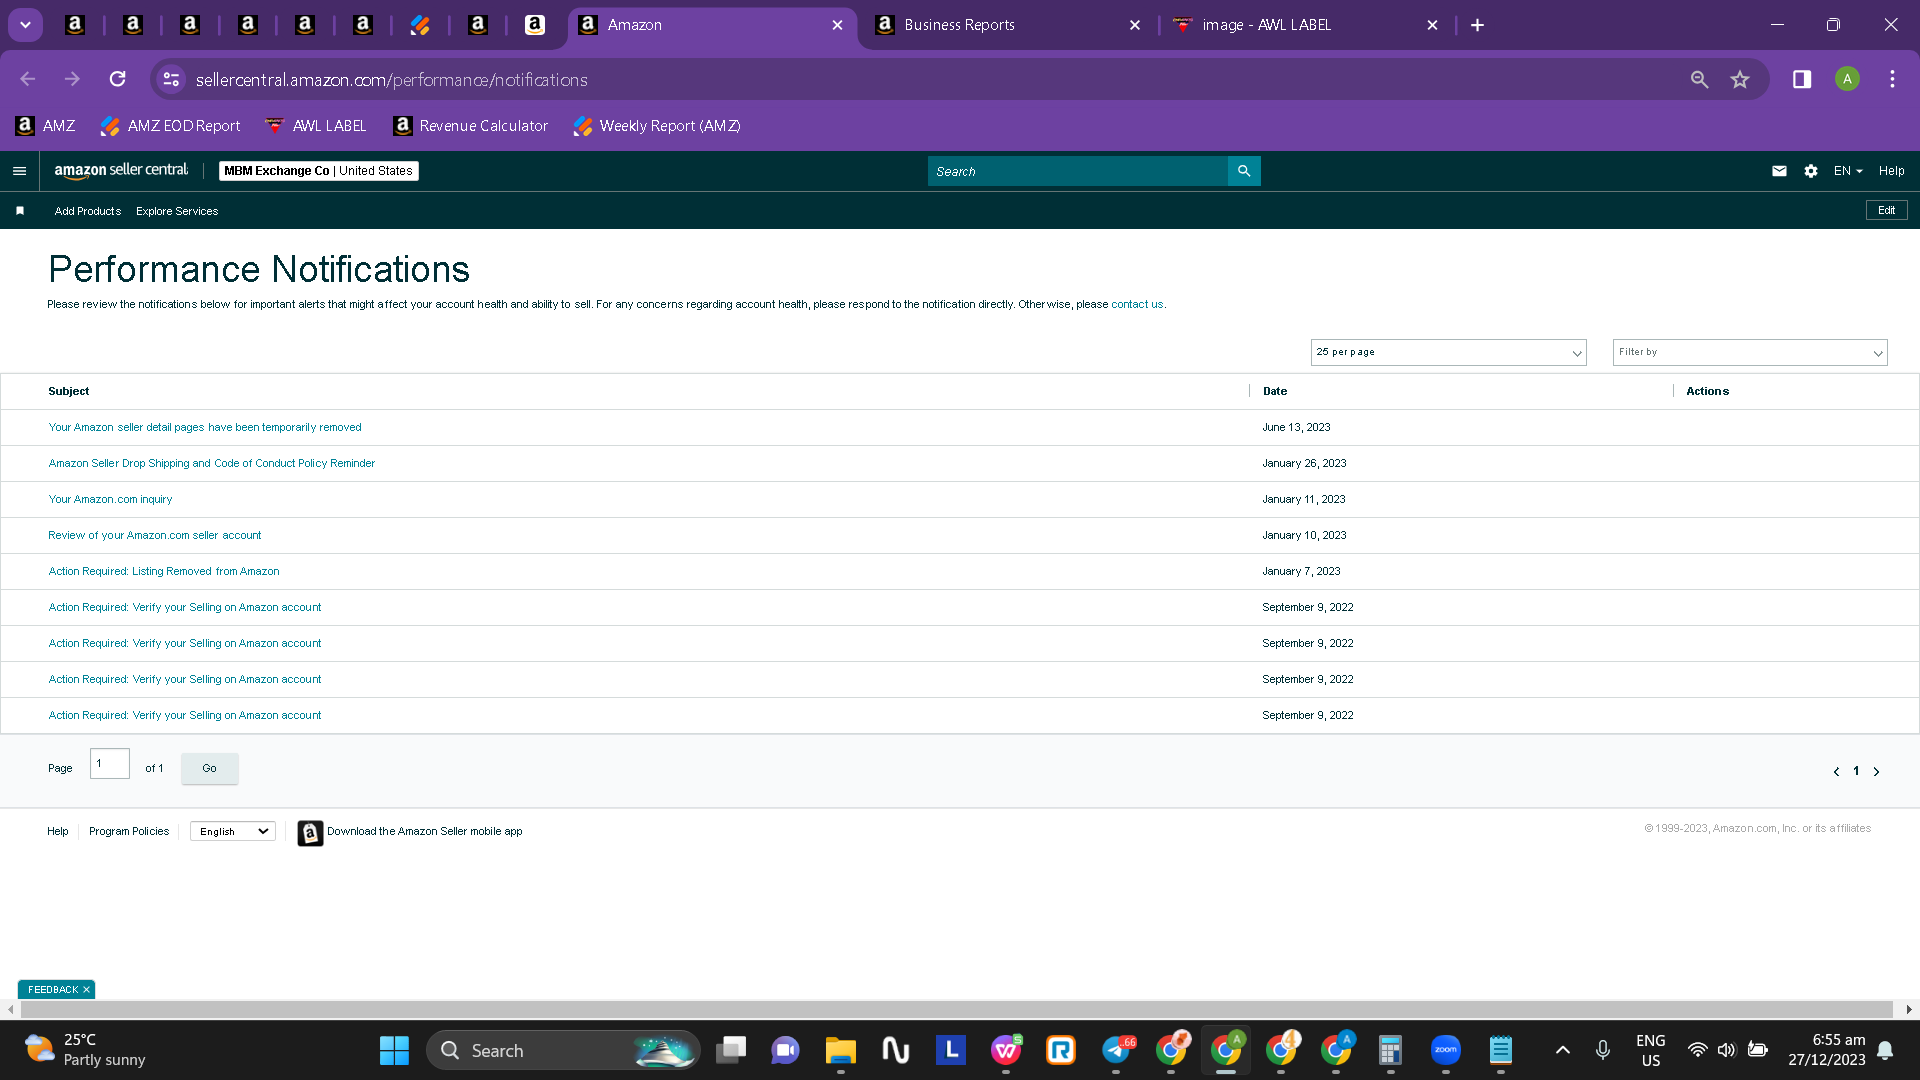Open the Revenue Calculator bookmark

[471, 126]
